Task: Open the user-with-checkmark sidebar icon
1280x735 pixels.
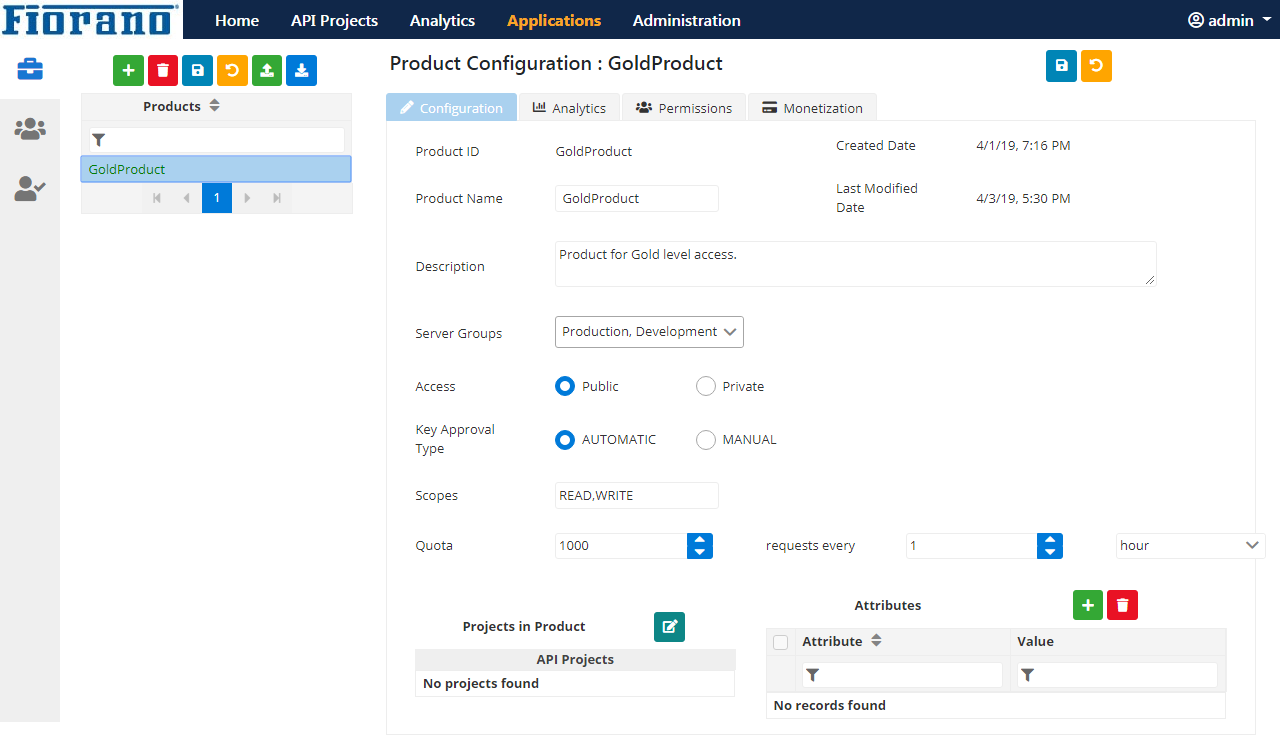Action: (x=30, y=188)
